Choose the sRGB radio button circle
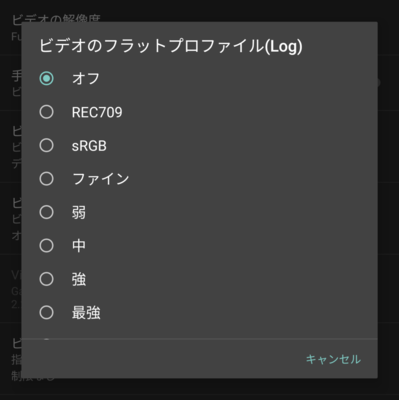Image resolution: width=399 pixels, height=400 pixels. 46,145
